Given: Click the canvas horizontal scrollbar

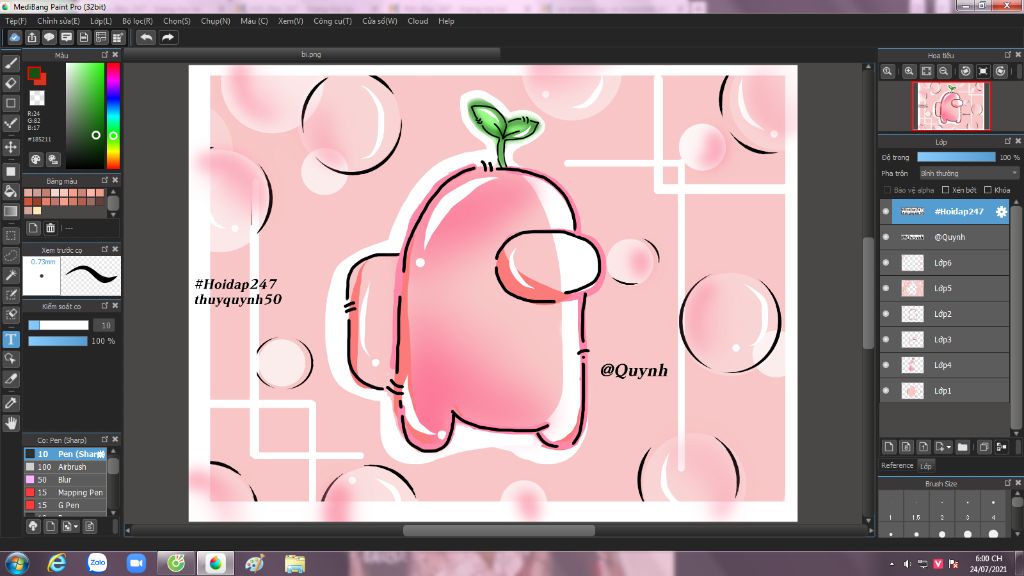Looking at the screenshot, I should click(499, 530).
